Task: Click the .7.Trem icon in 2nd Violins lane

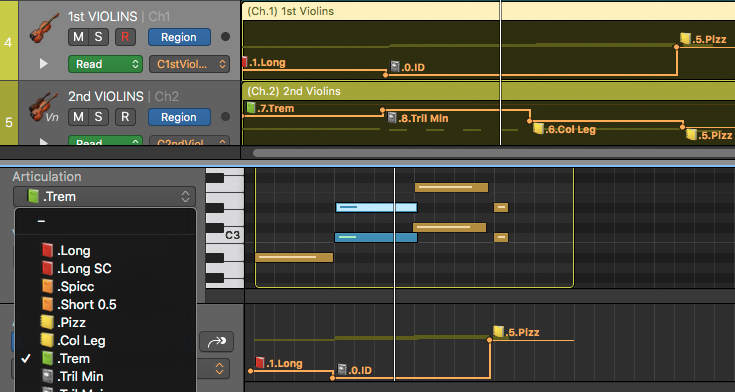Action: pyautogui.click(x=251, y=107)
